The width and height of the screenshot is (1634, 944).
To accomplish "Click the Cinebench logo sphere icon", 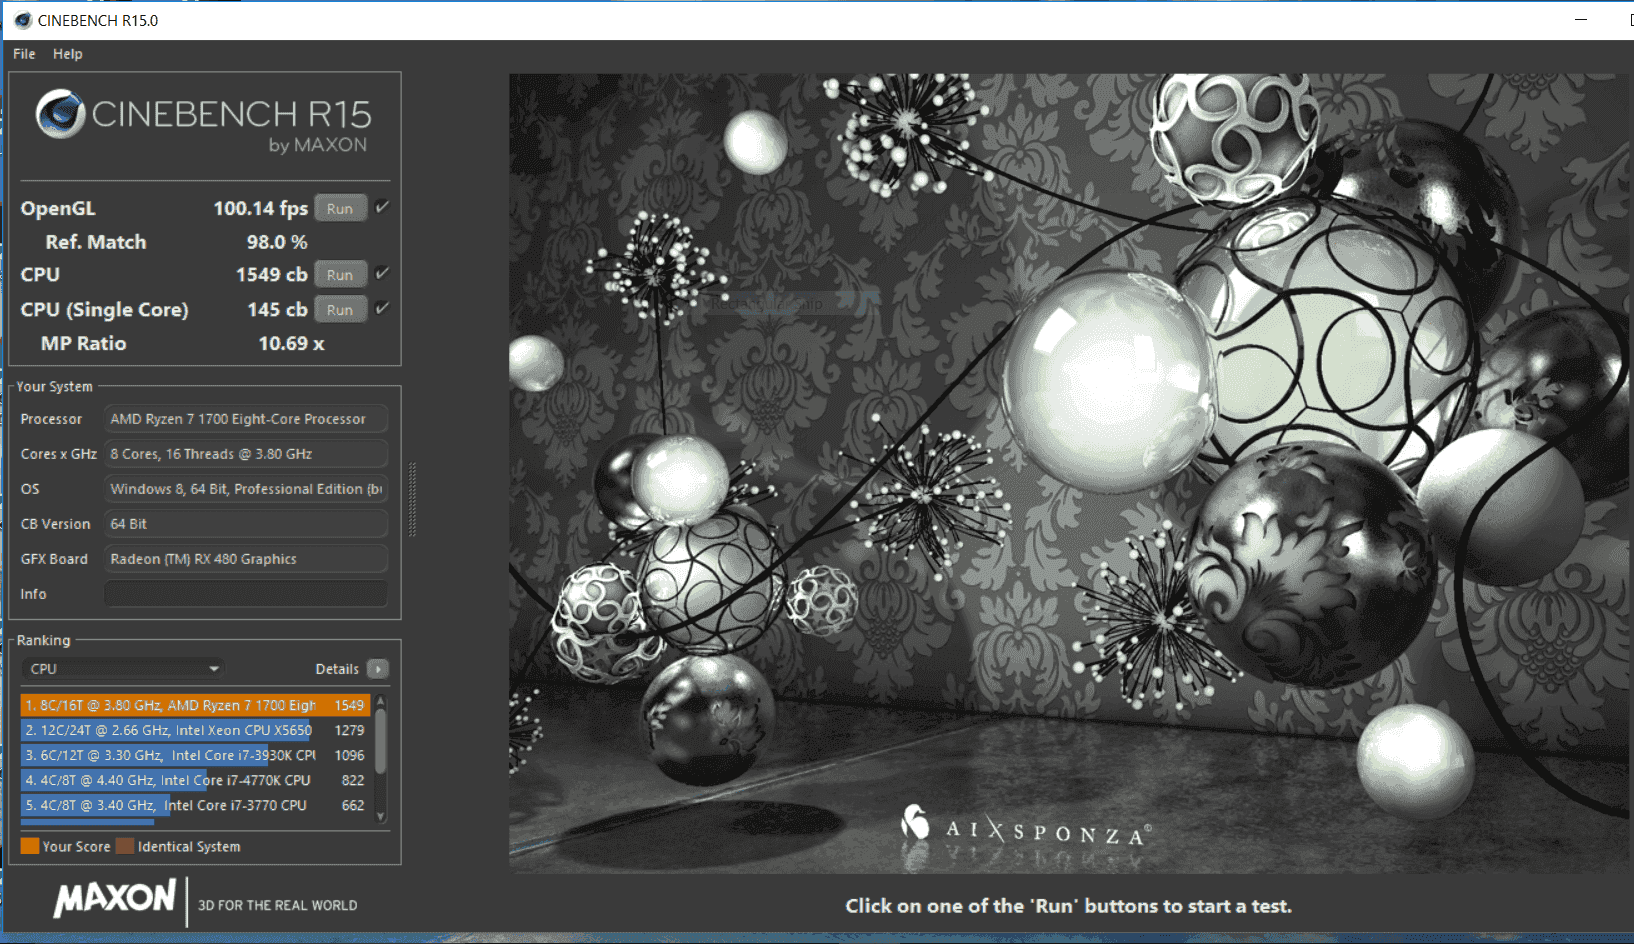I will [60, 113].
